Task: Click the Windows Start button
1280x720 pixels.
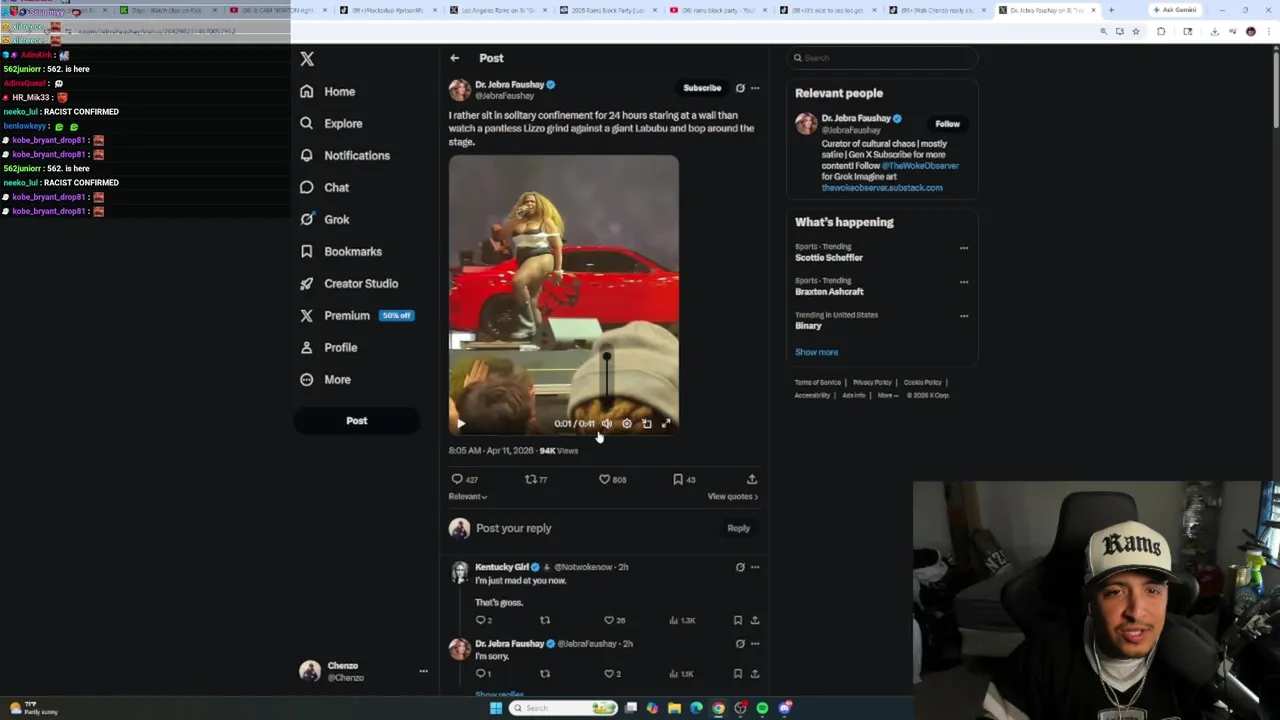Action: 496,708
